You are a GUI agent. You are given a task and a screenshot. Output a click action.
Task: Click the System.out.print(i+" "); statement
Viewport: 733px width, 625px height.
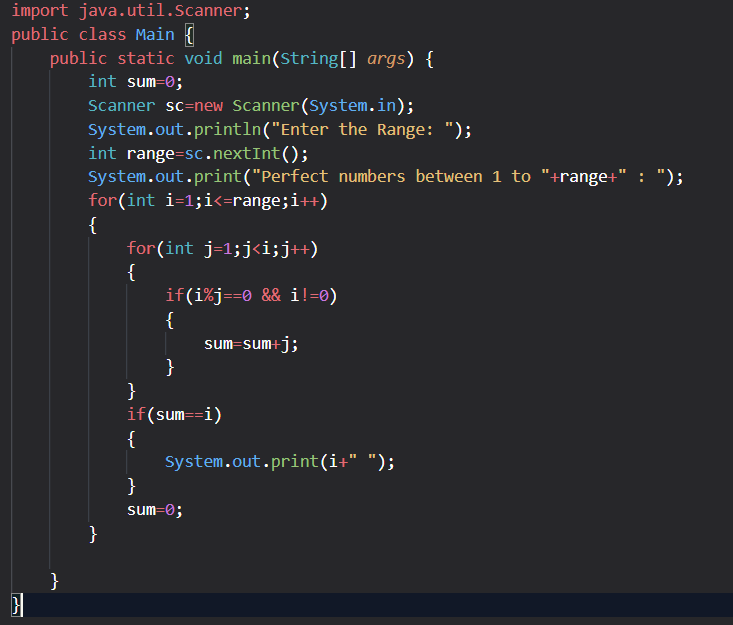(280, 462)
